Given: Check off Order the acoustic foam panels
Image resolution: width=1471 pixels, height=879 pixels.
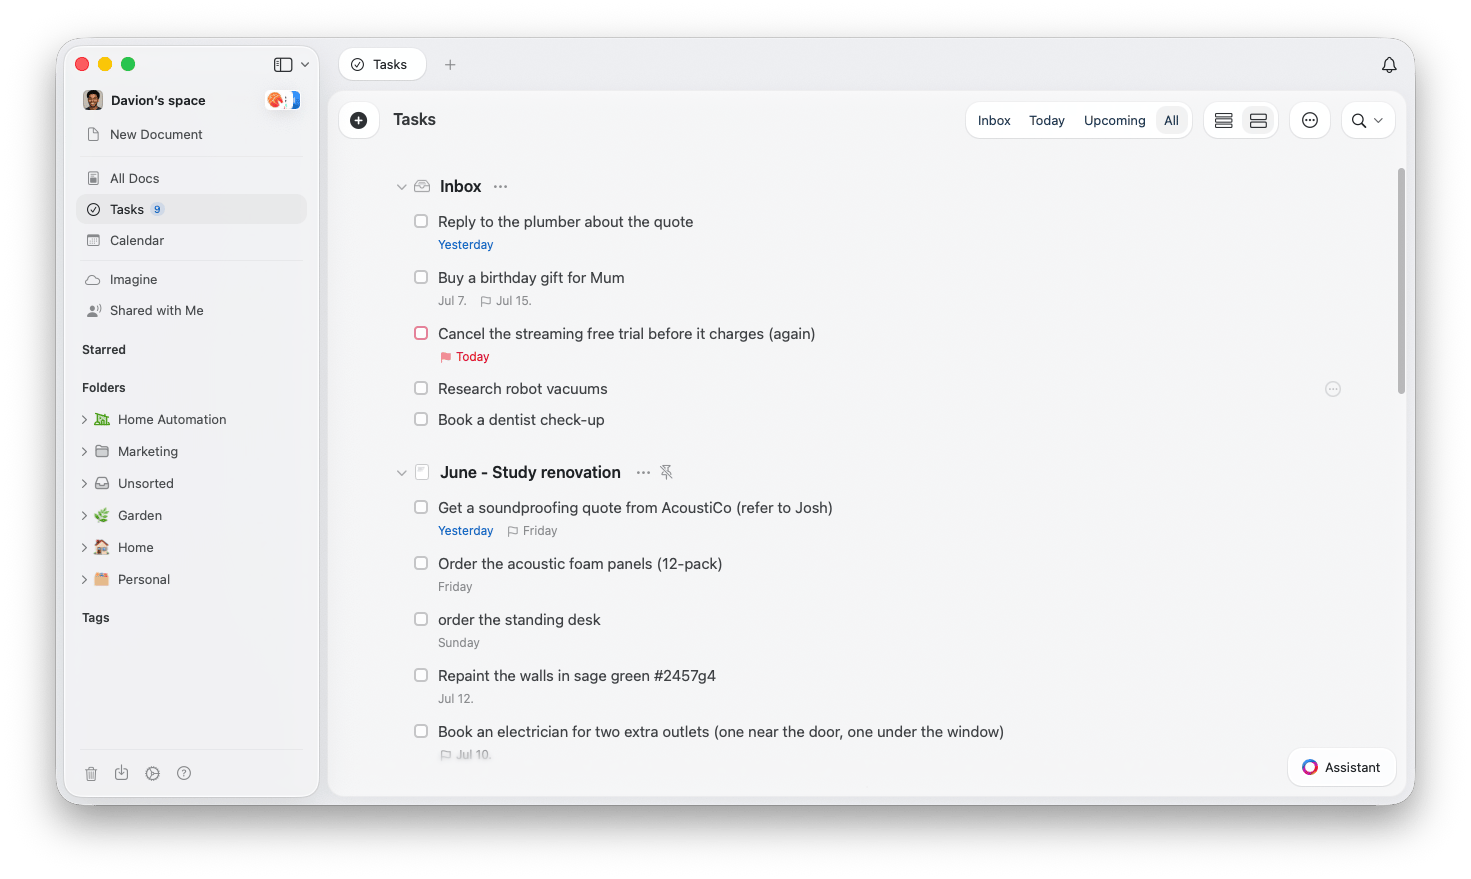Looking at the screenshot, I should point(421,563).
